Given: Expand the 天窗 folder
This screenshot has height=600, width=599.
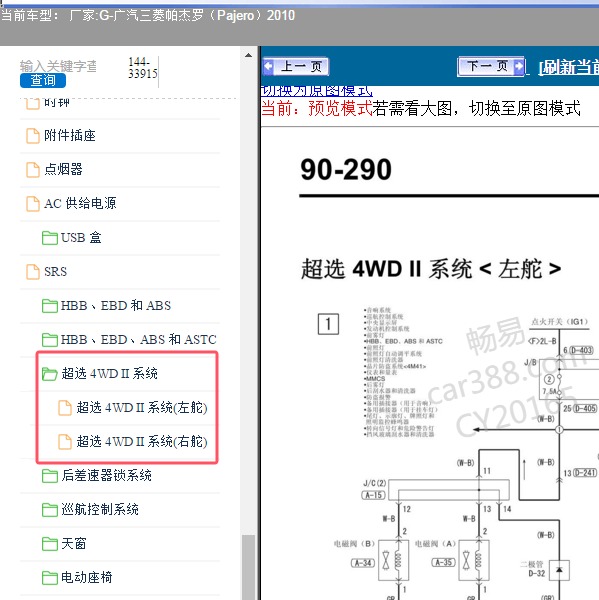Looking at the screenshot, I should tap(74, 543).
